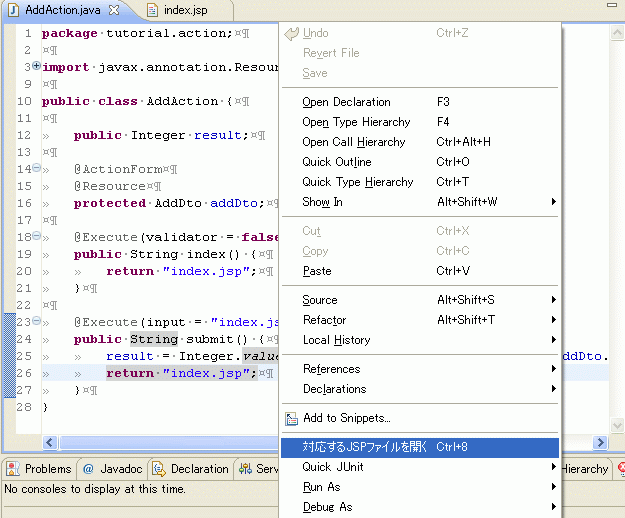Collapse the submit() method fold at line 23
This screenshot has width=625, height=518.
(36, 320)
